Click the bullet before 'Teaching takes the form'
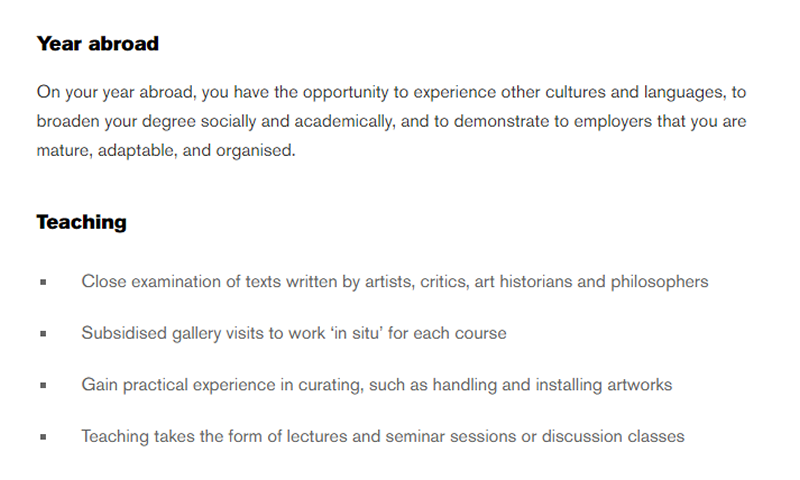 point(43,437)
